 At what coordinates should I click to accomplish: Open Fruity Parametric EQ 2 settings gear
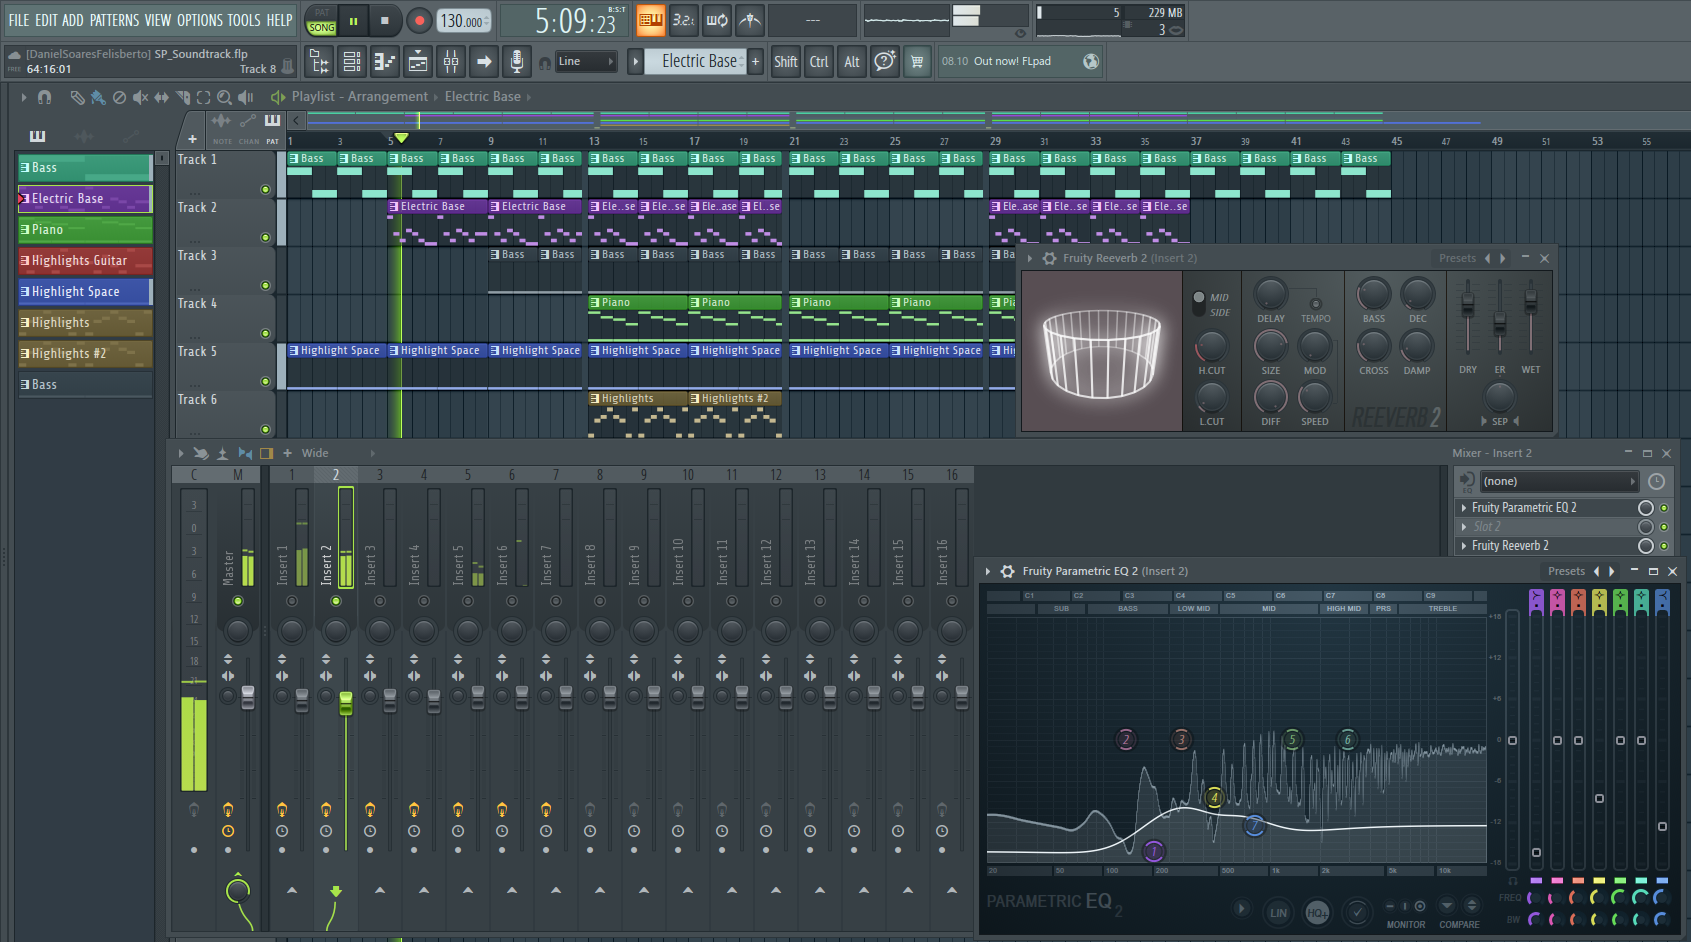(x=1008, y=571)
